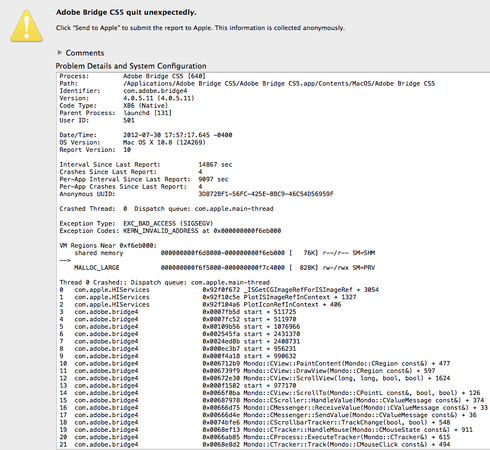Click the Comments label
The width and height of the screenshot is (490, 450).
point(85,53)
